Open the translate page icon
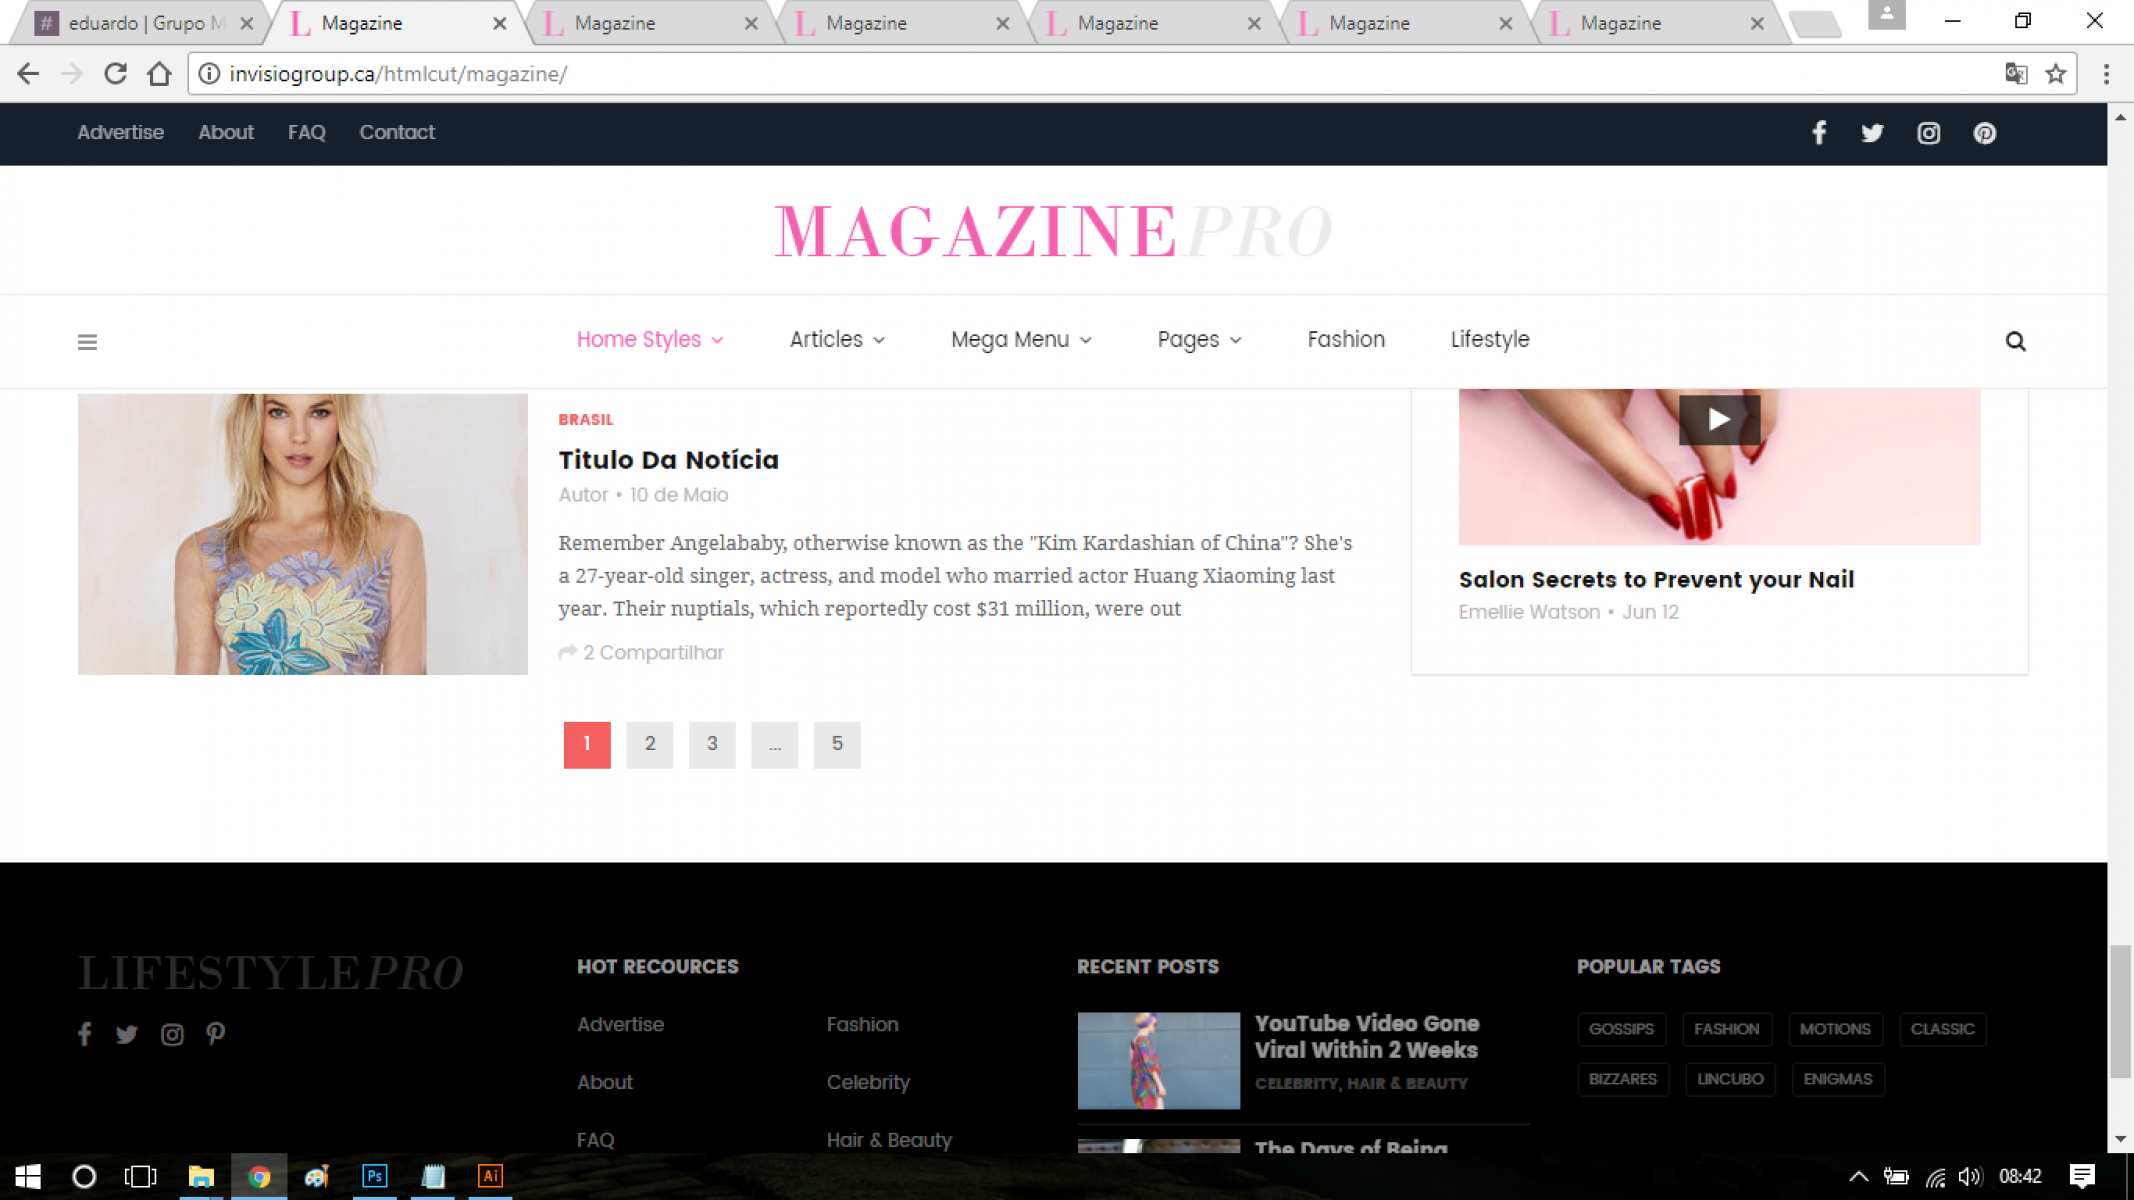 [2016, 74]
